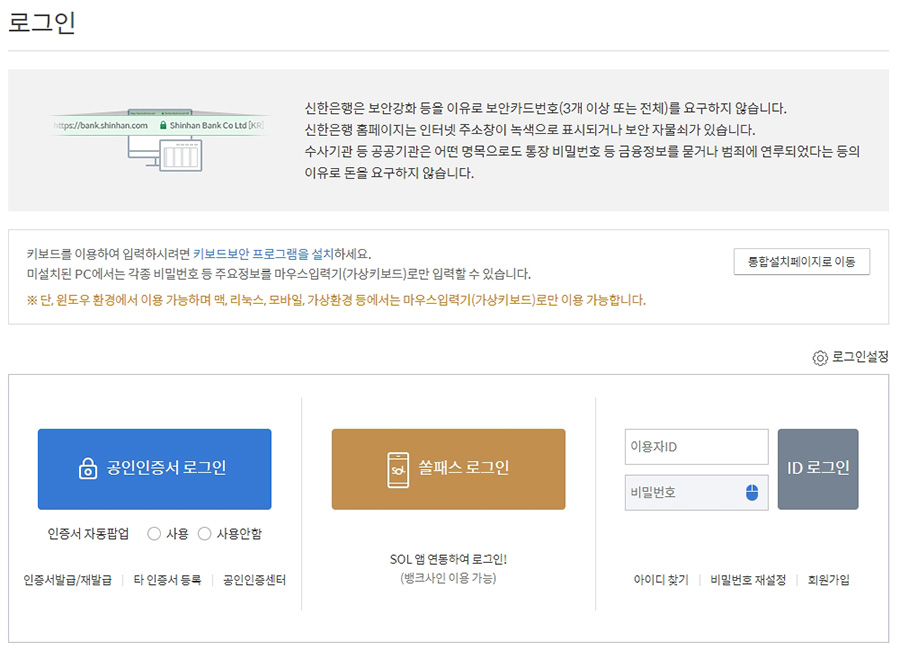Image resolution: width=900 pixels, height=650 pixels.
Task: Click the mouse-input icon in the 비밀번호 field
Action: (752, 492)
